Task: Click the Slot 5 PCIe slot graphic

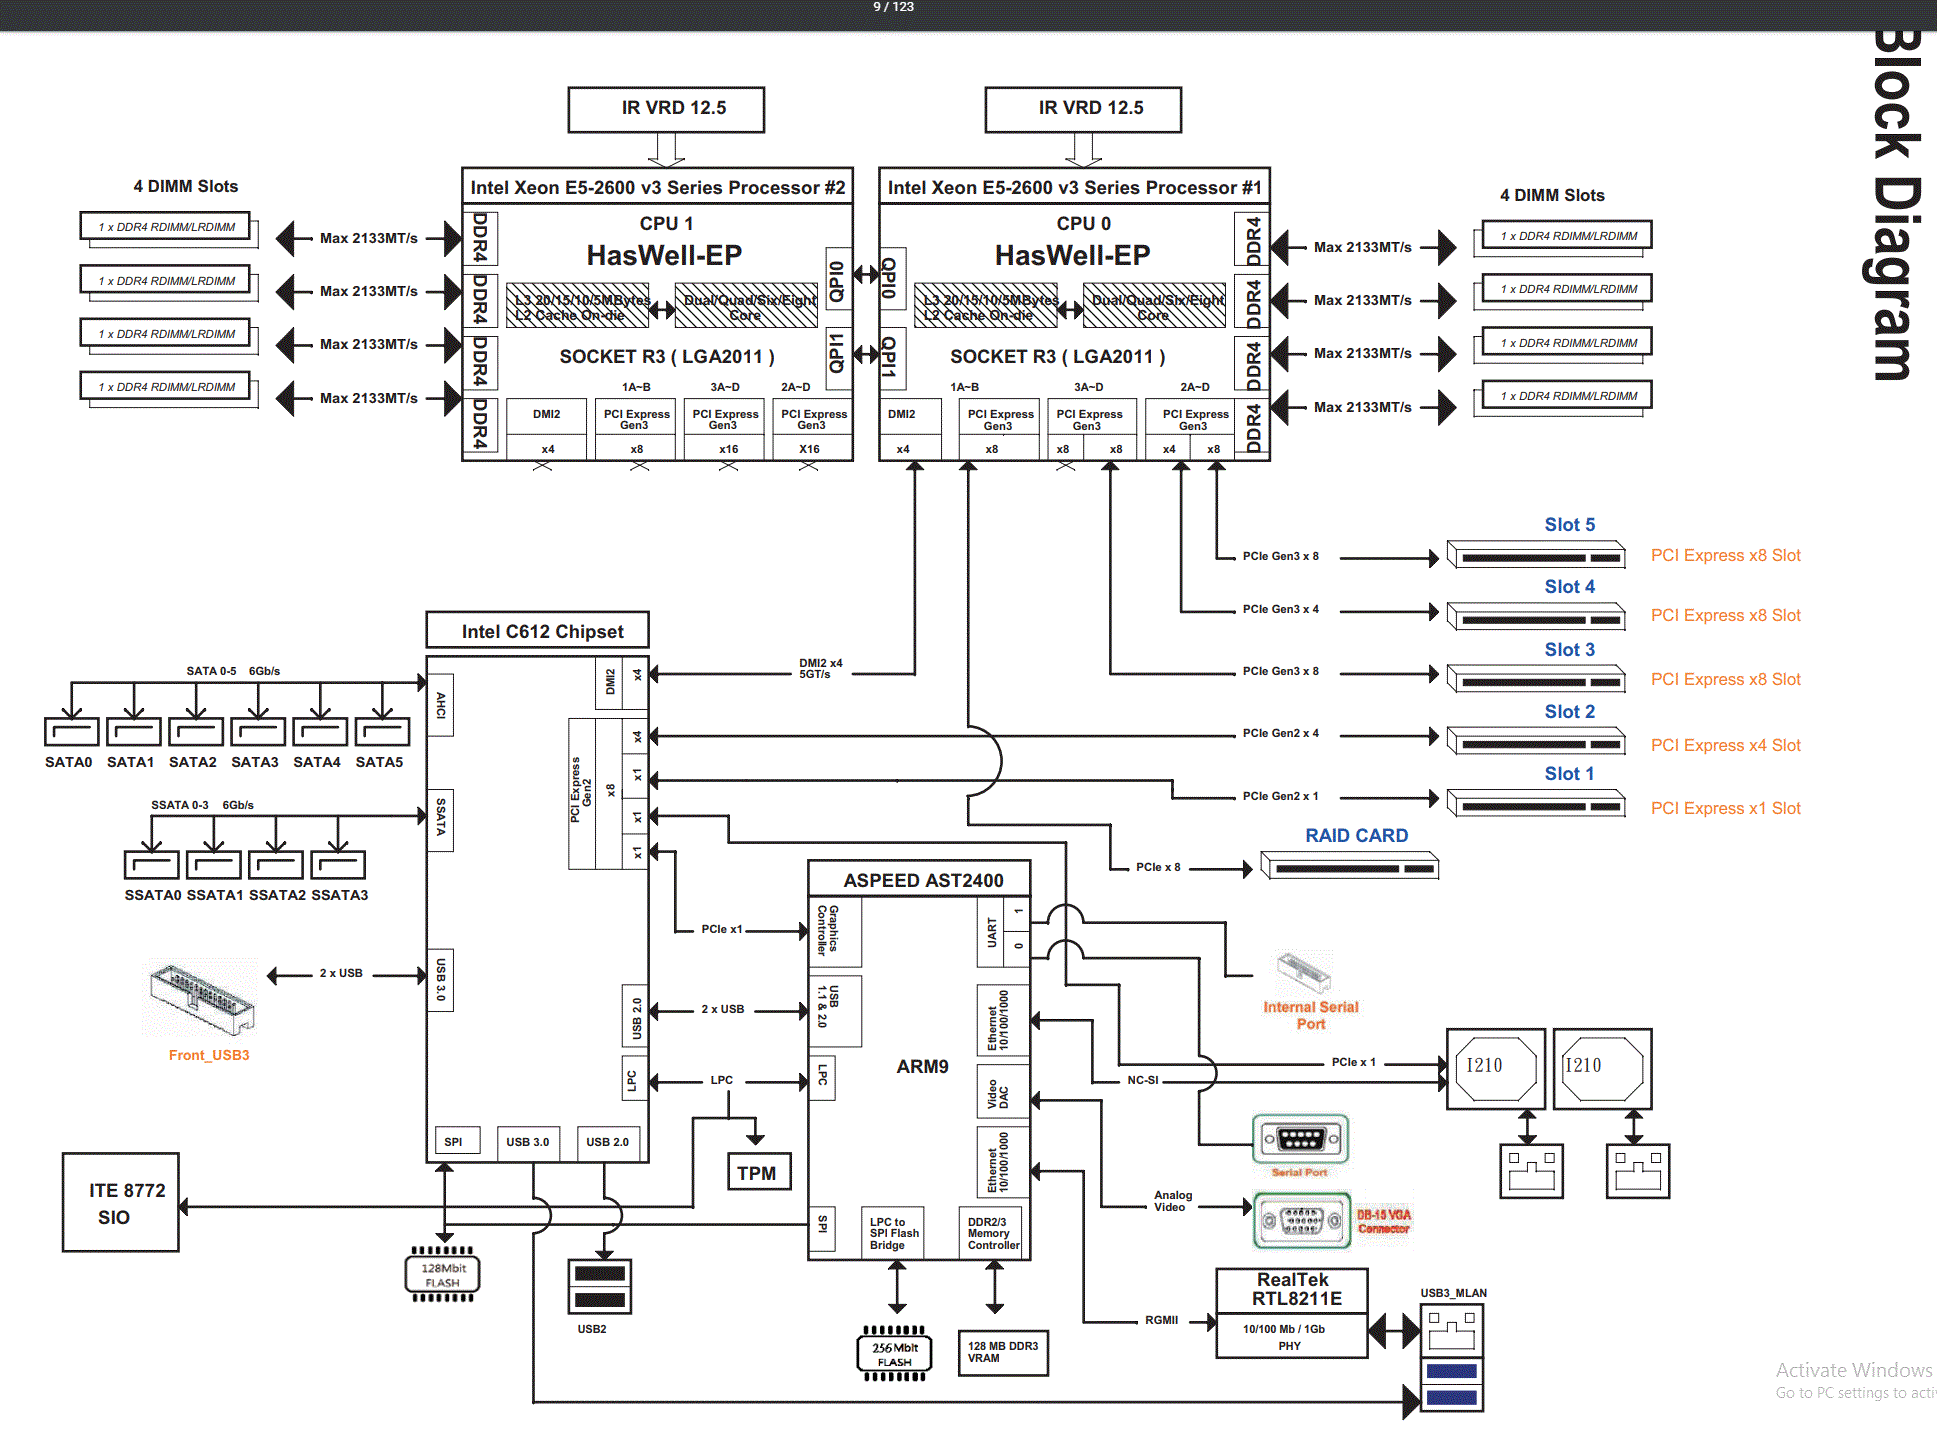Action: [1537, 556]
